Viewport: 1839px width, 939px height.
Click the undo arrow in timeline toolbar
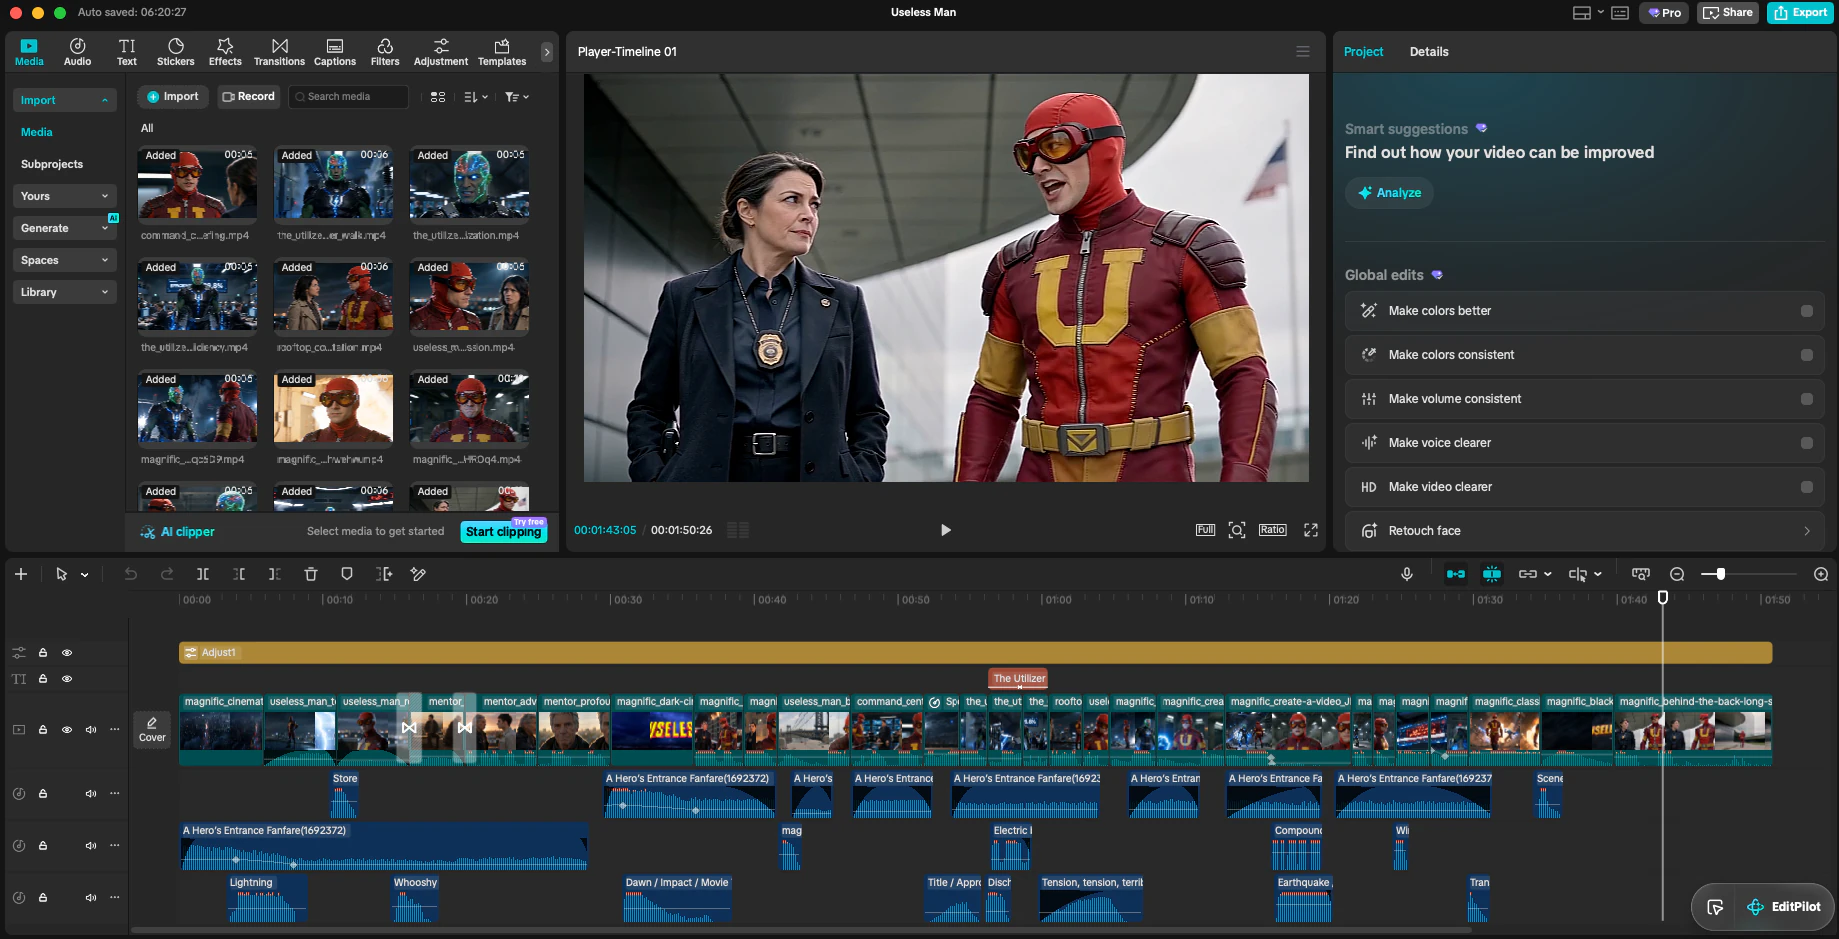click(131, 574)
